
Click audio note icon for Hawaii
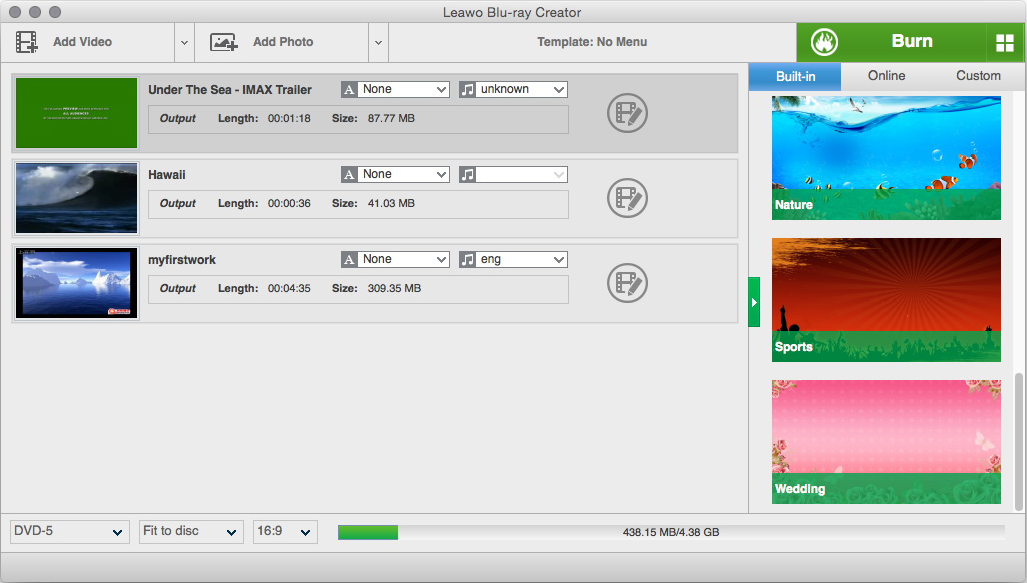pyautogui.click(x=467, y=175)
